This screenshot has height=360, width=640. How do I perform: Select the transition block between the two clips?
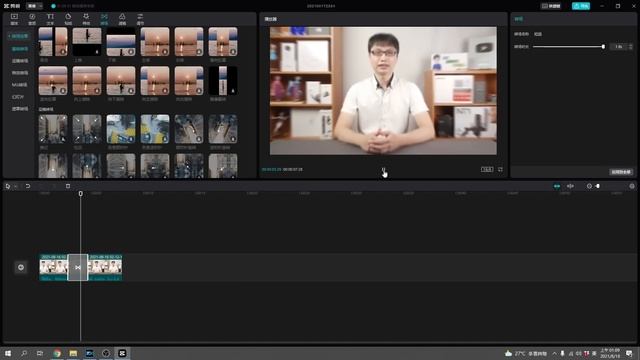(x=78, y=267)
